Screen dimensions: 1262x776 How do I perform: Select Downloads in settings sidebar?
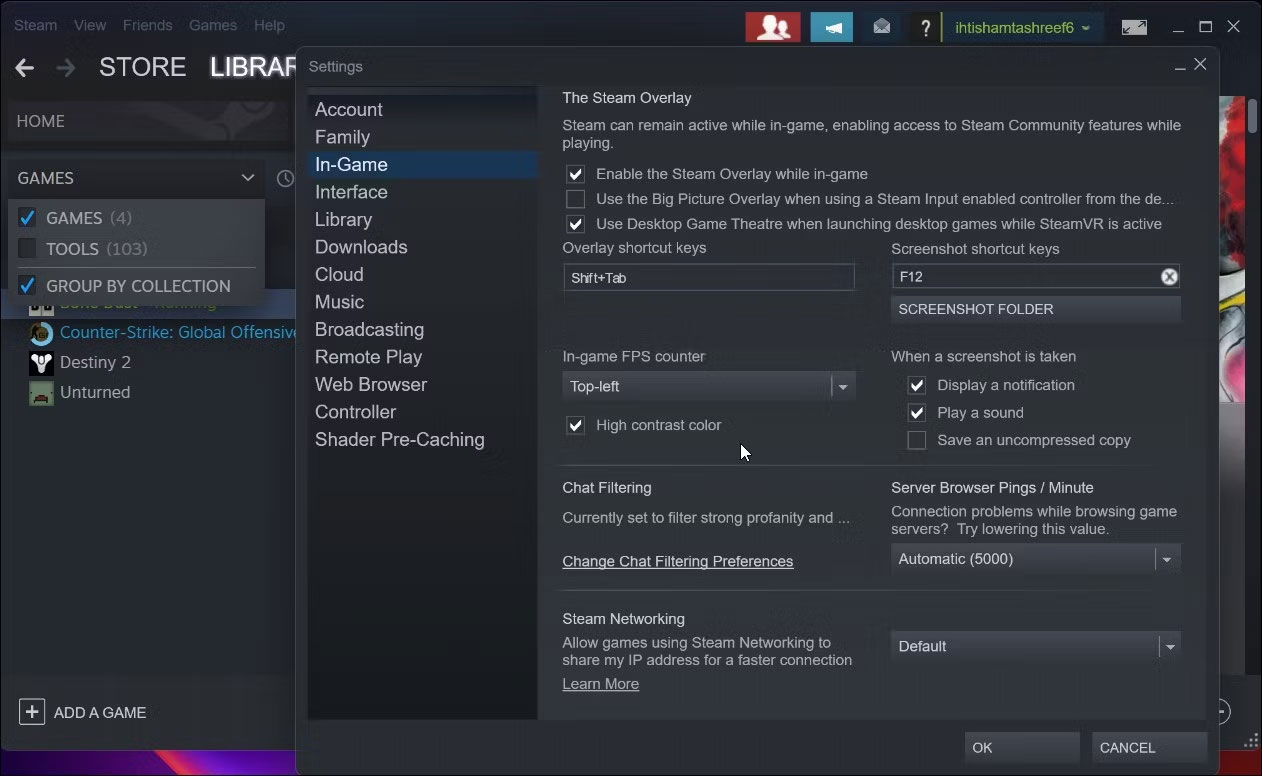tap(361, 247)
